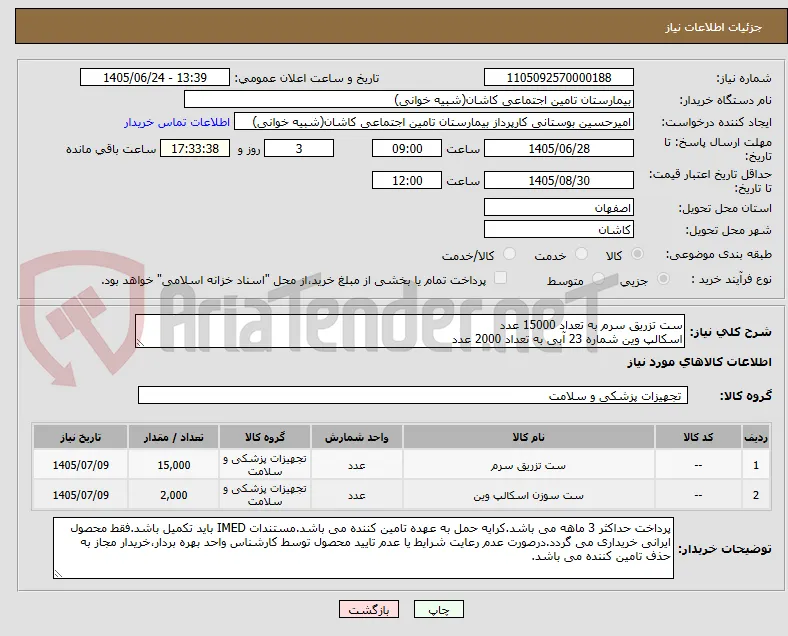Viewport: 788px width, 636px height.
Task: Click the اطلاعات کالاهای مورد نیاز heading
Action: pos(699,362)
